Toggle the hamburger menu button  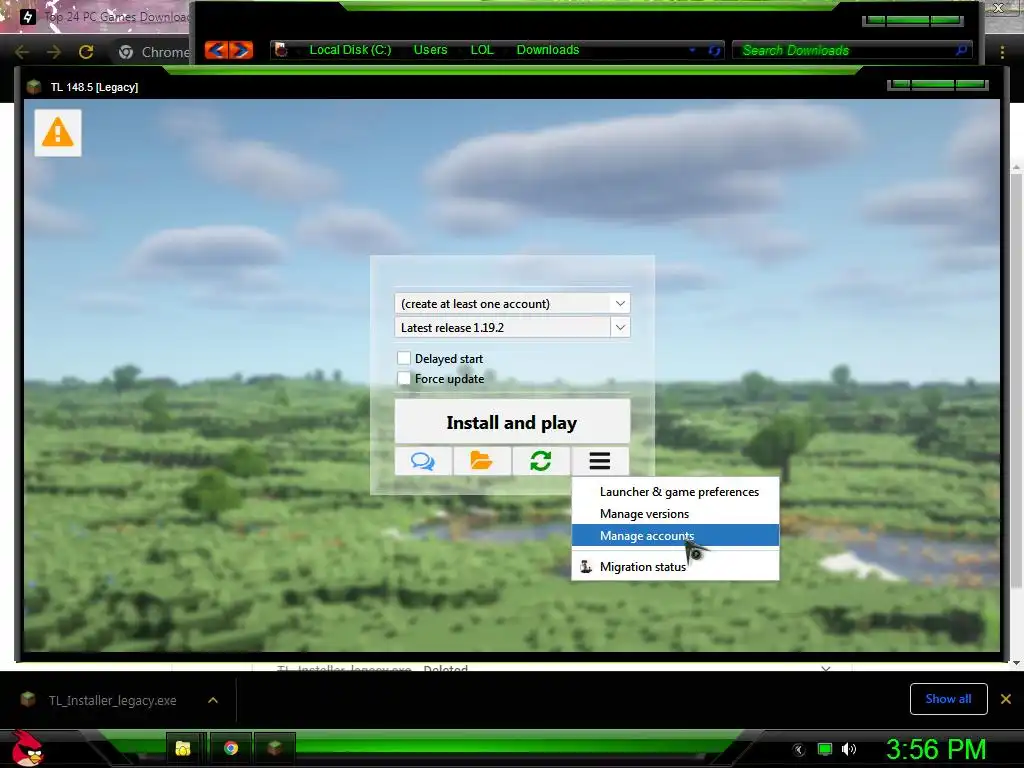(600, 461)
